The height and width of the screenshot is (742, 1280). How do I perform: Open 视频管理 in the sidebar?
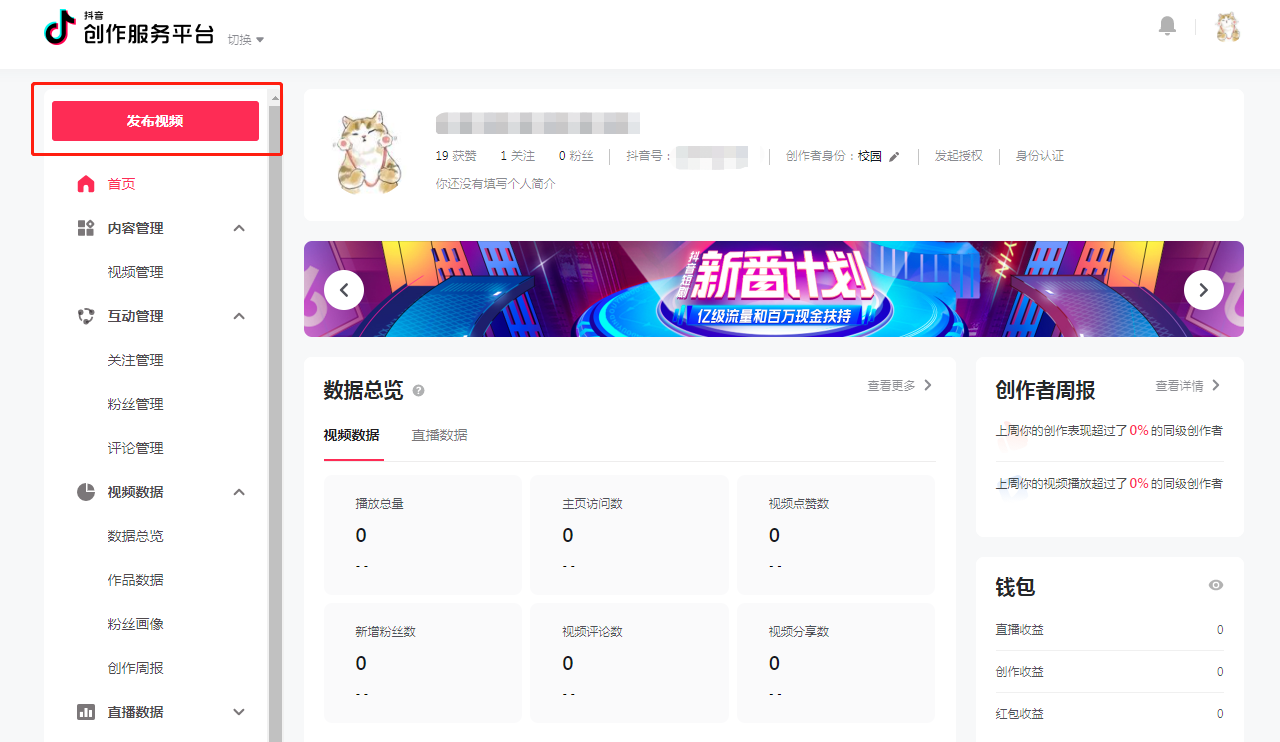pos(135,272)
